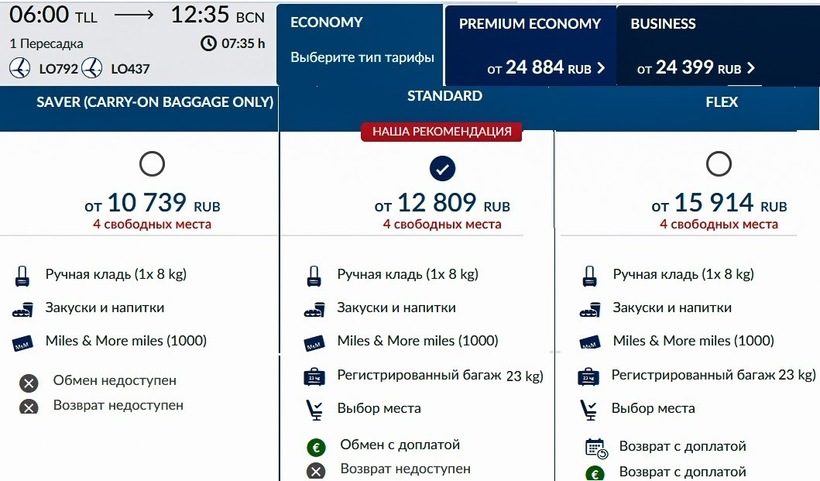820x481 pixels.
Task: Click the unavailable exchange X icon in Saver
Action: pyautogui.click(x=29, y=383)
